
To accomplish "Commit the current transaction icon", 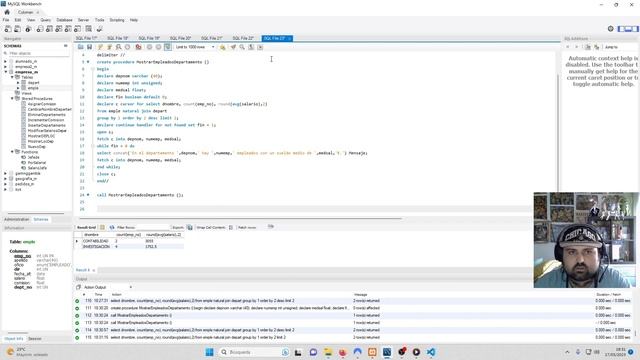I will point(149,47).
